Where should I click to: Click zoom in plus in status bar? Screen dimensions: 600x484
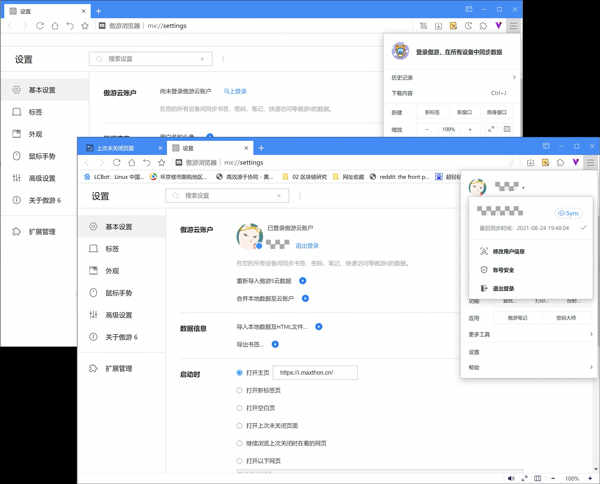pos(590,478)
